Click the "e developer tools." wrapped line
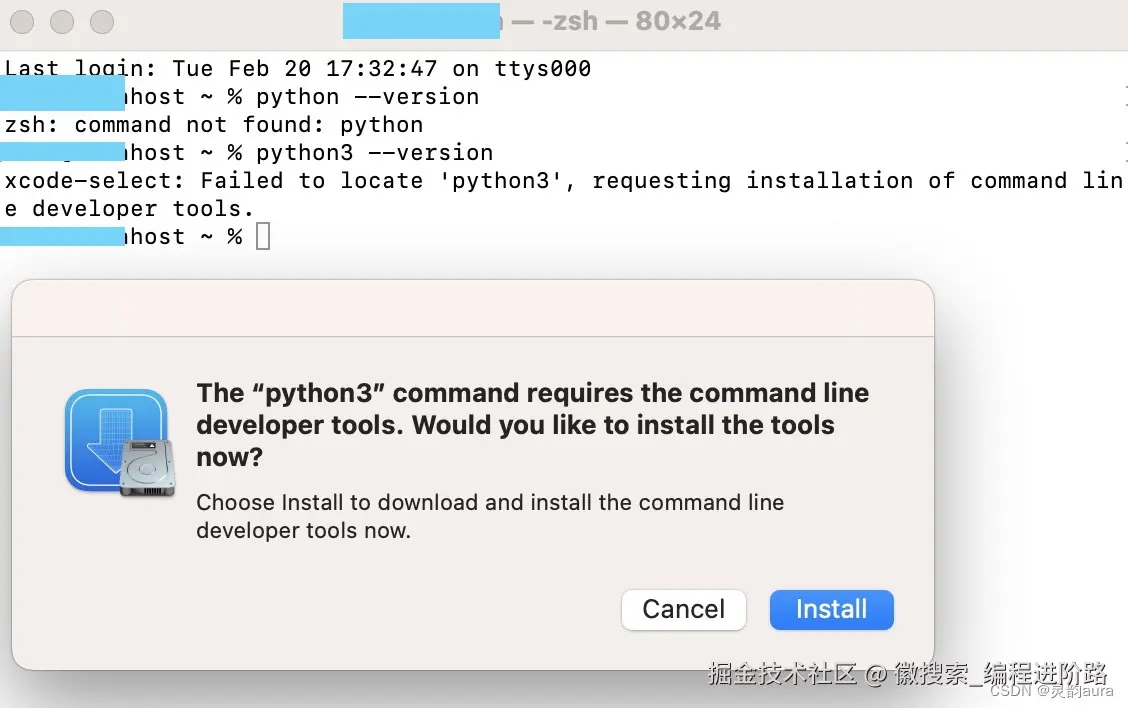 [130, 209]
